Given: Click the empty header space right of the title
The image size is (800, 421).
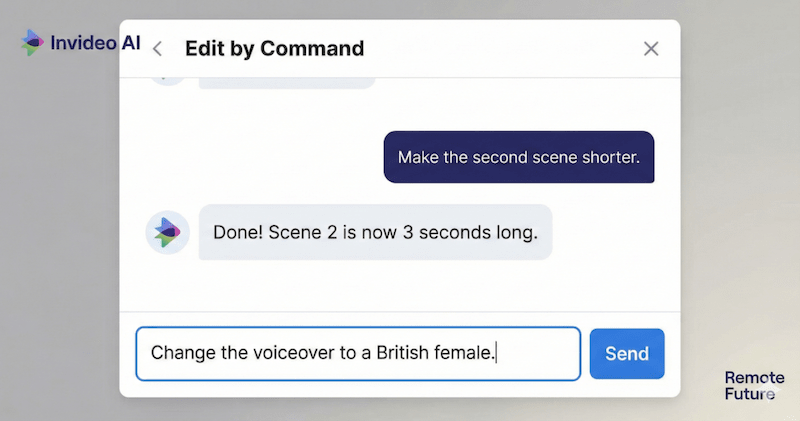Looking at the screenshot, I should pyautogui.click(x=500, y=48).
